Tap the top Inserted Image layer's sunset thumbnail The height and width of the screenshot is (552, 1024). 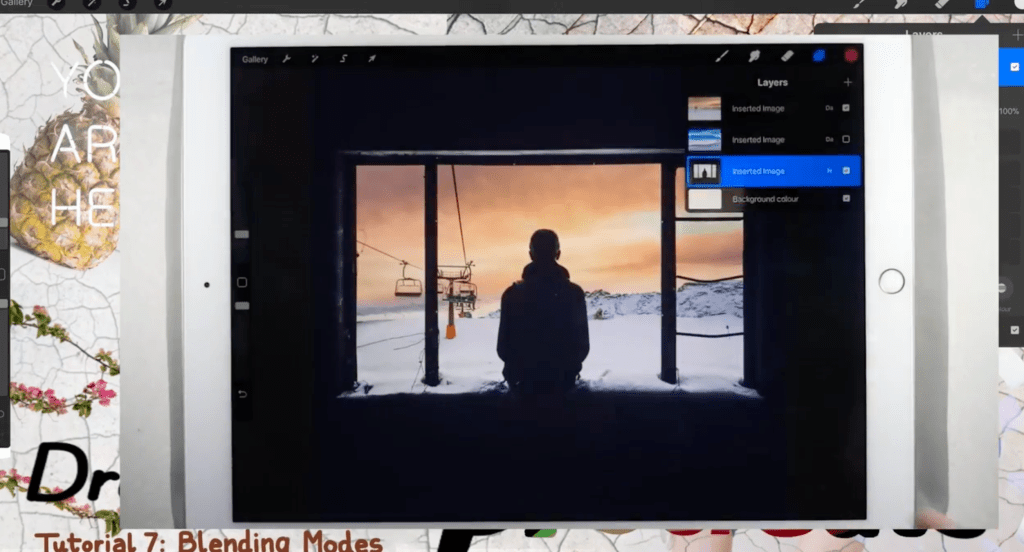pyautogui.click(x=704, y=108)
